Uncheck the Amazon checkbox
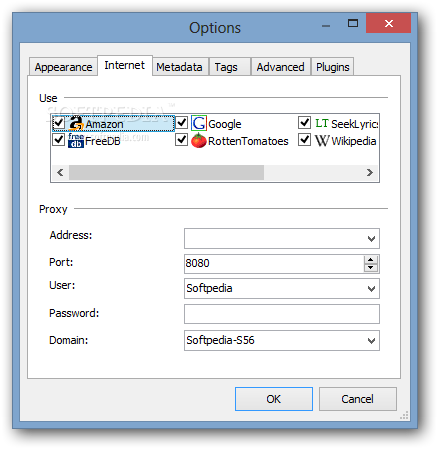The height and width of the screenshot is (449, 438). [59, 123]
